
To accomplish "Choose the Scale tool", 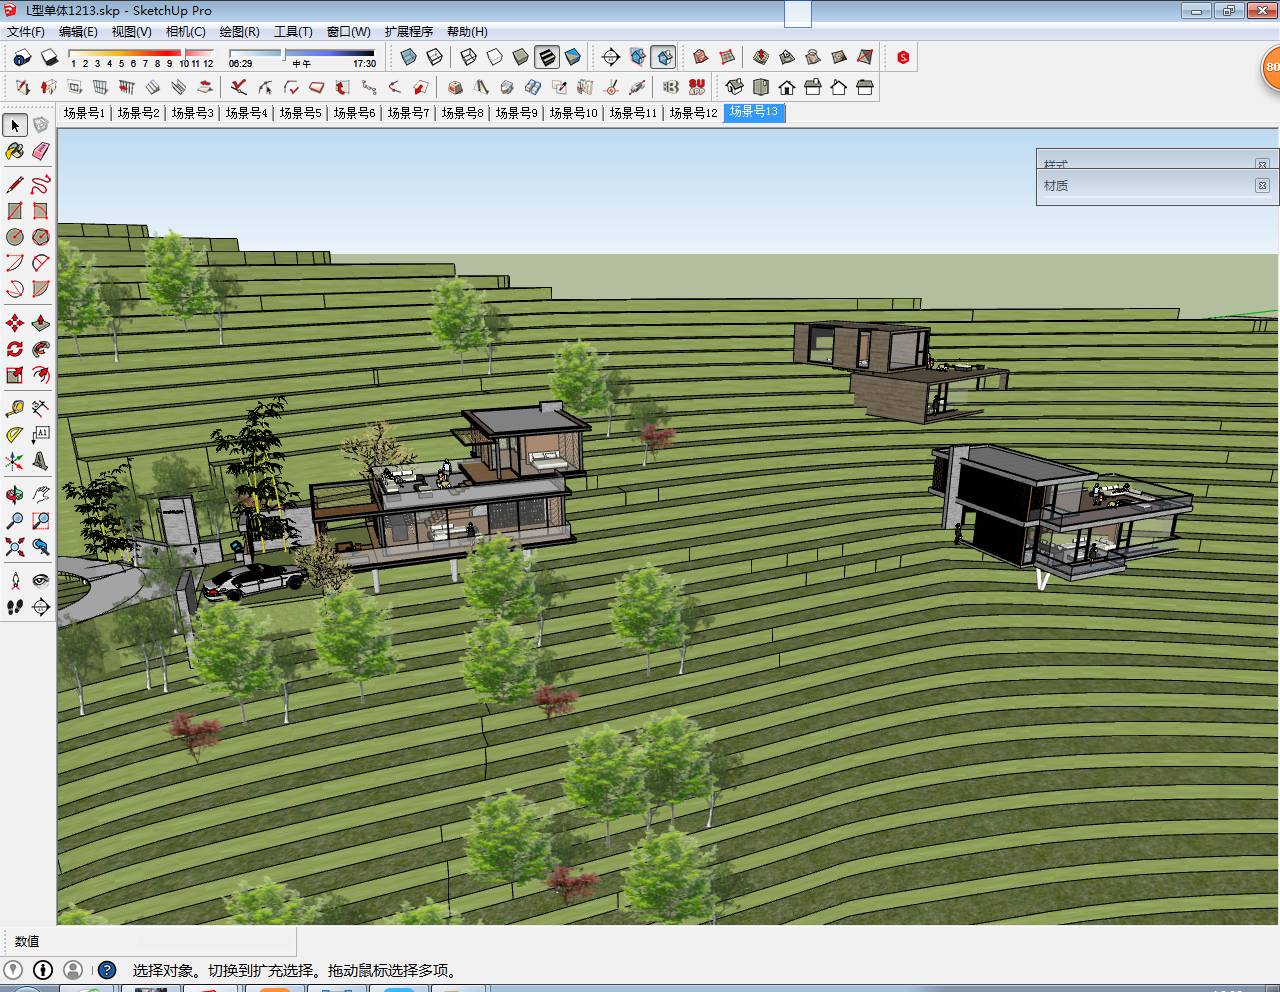I will [15, 375].
